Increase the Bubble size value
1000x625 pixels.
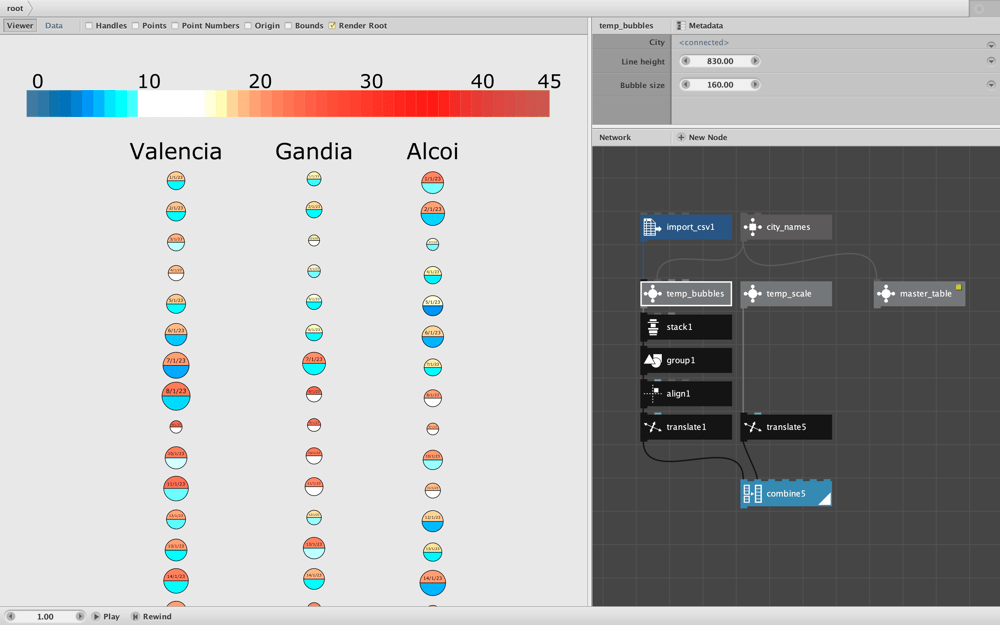click(x=754, y=84)
